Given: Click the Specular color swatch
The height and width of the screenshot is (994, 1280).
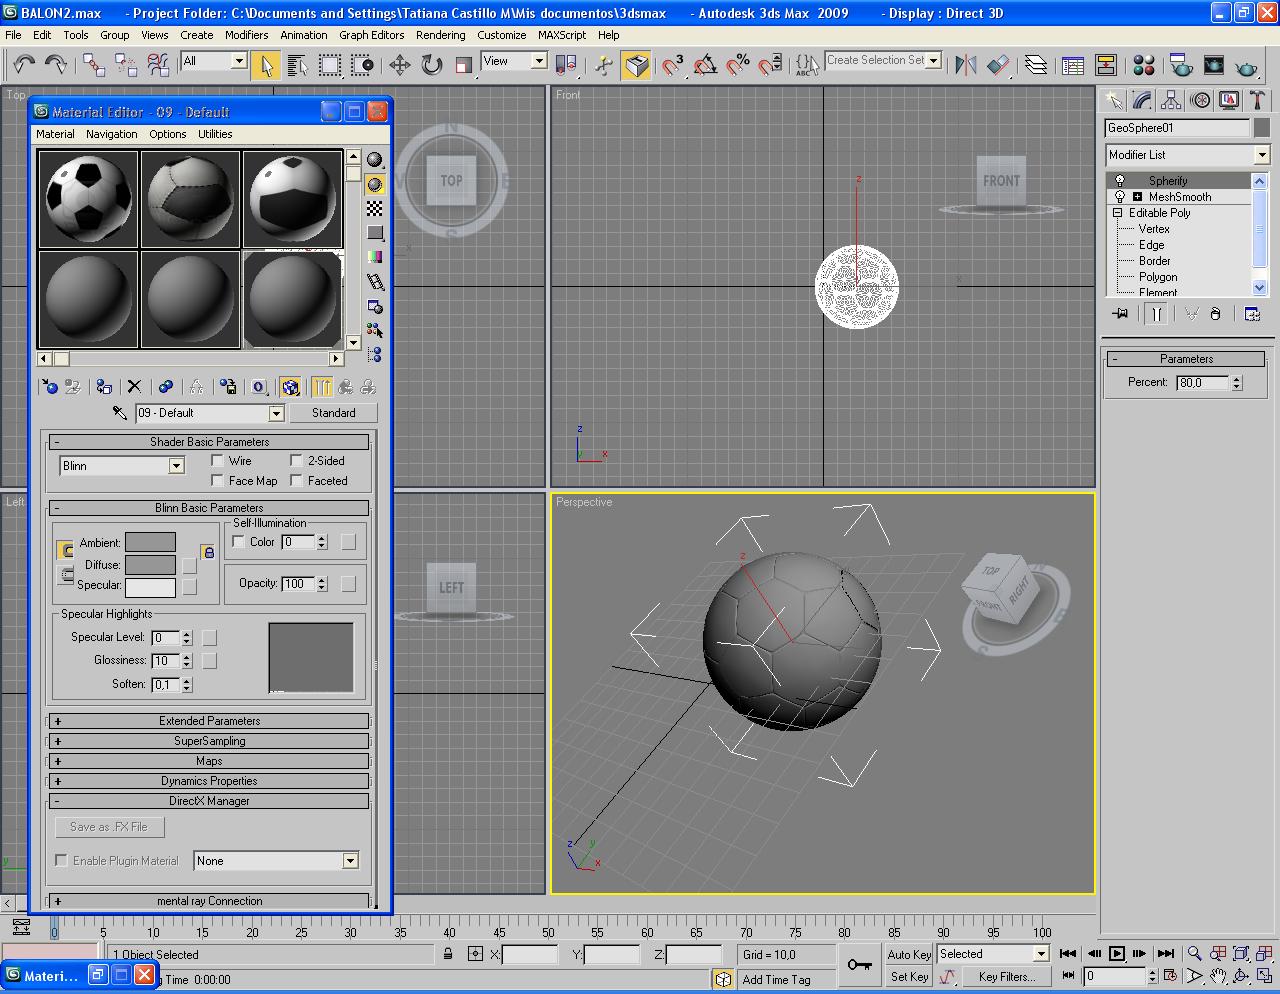Looking at the screenshot, I should [x=150, y=587].
